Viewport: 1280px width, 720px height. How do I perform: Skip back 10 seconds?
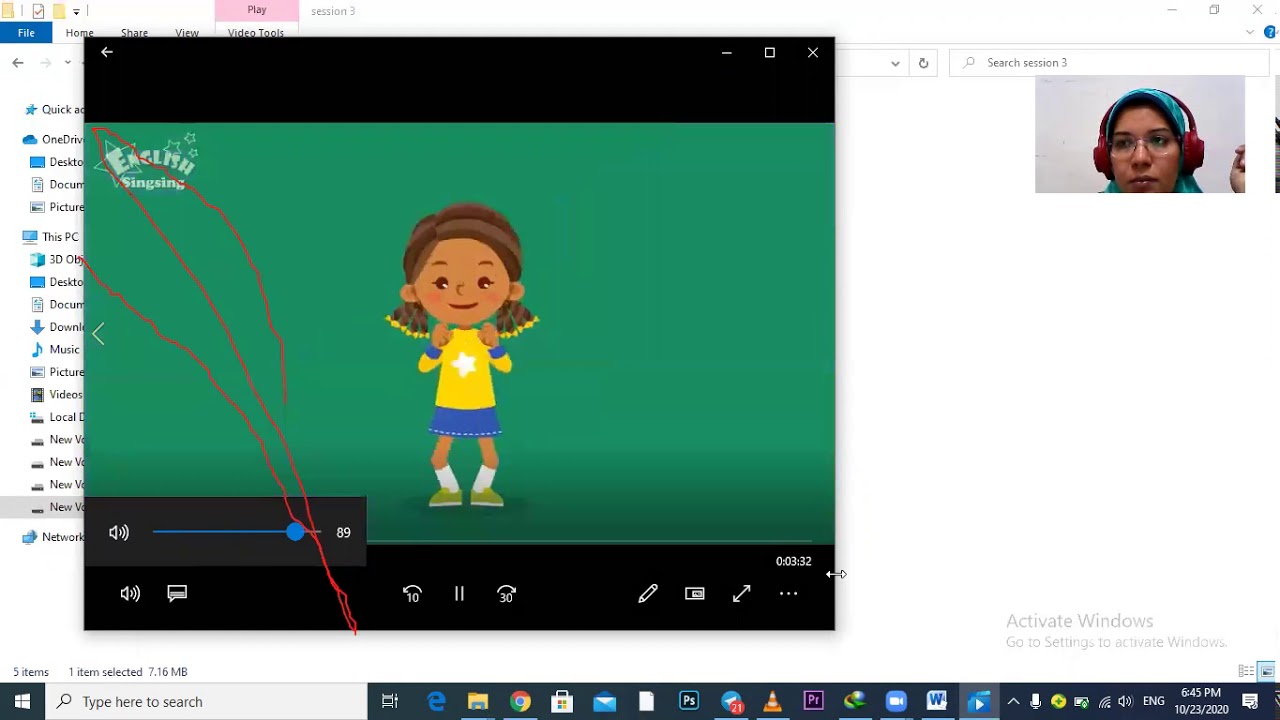tap(412, 594)
